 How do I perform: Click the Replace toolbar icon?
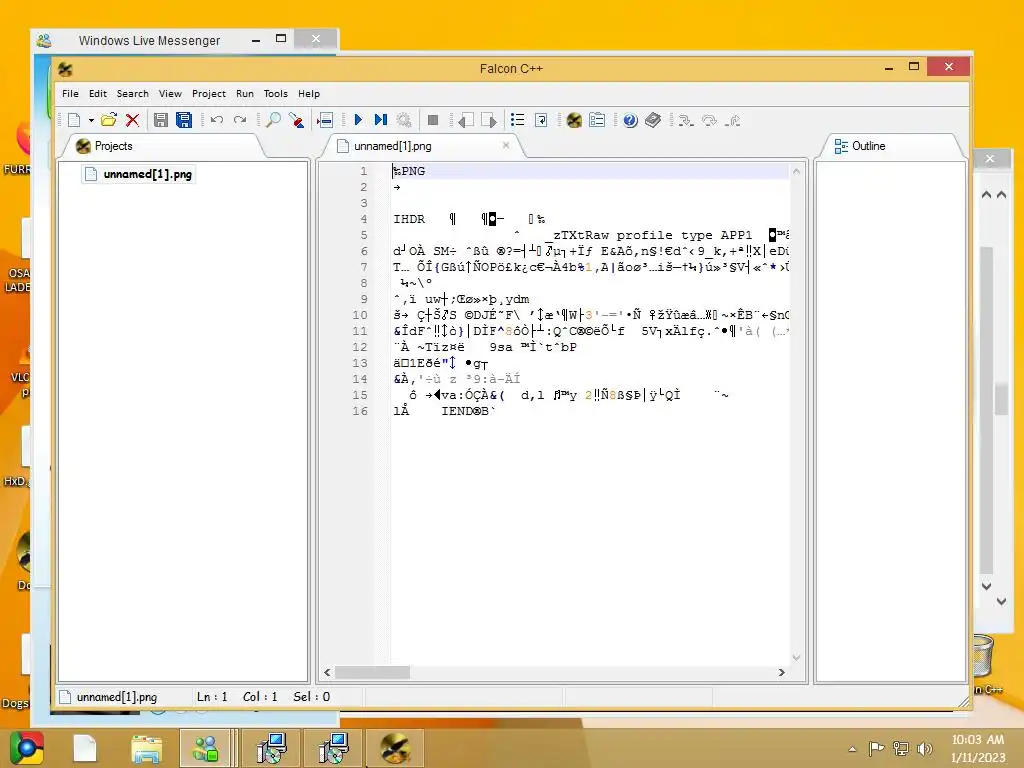click(296, 120)
